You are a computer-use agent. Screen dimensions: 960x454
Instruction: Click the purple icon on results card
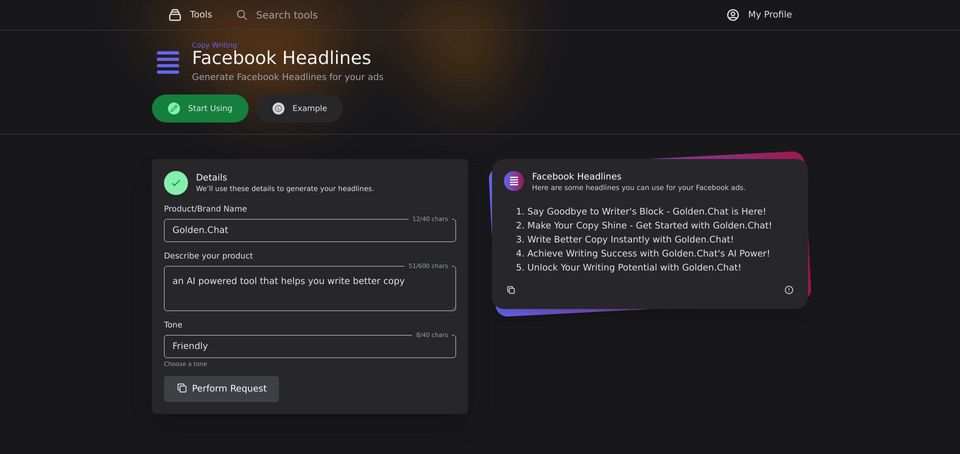point(514,181)
